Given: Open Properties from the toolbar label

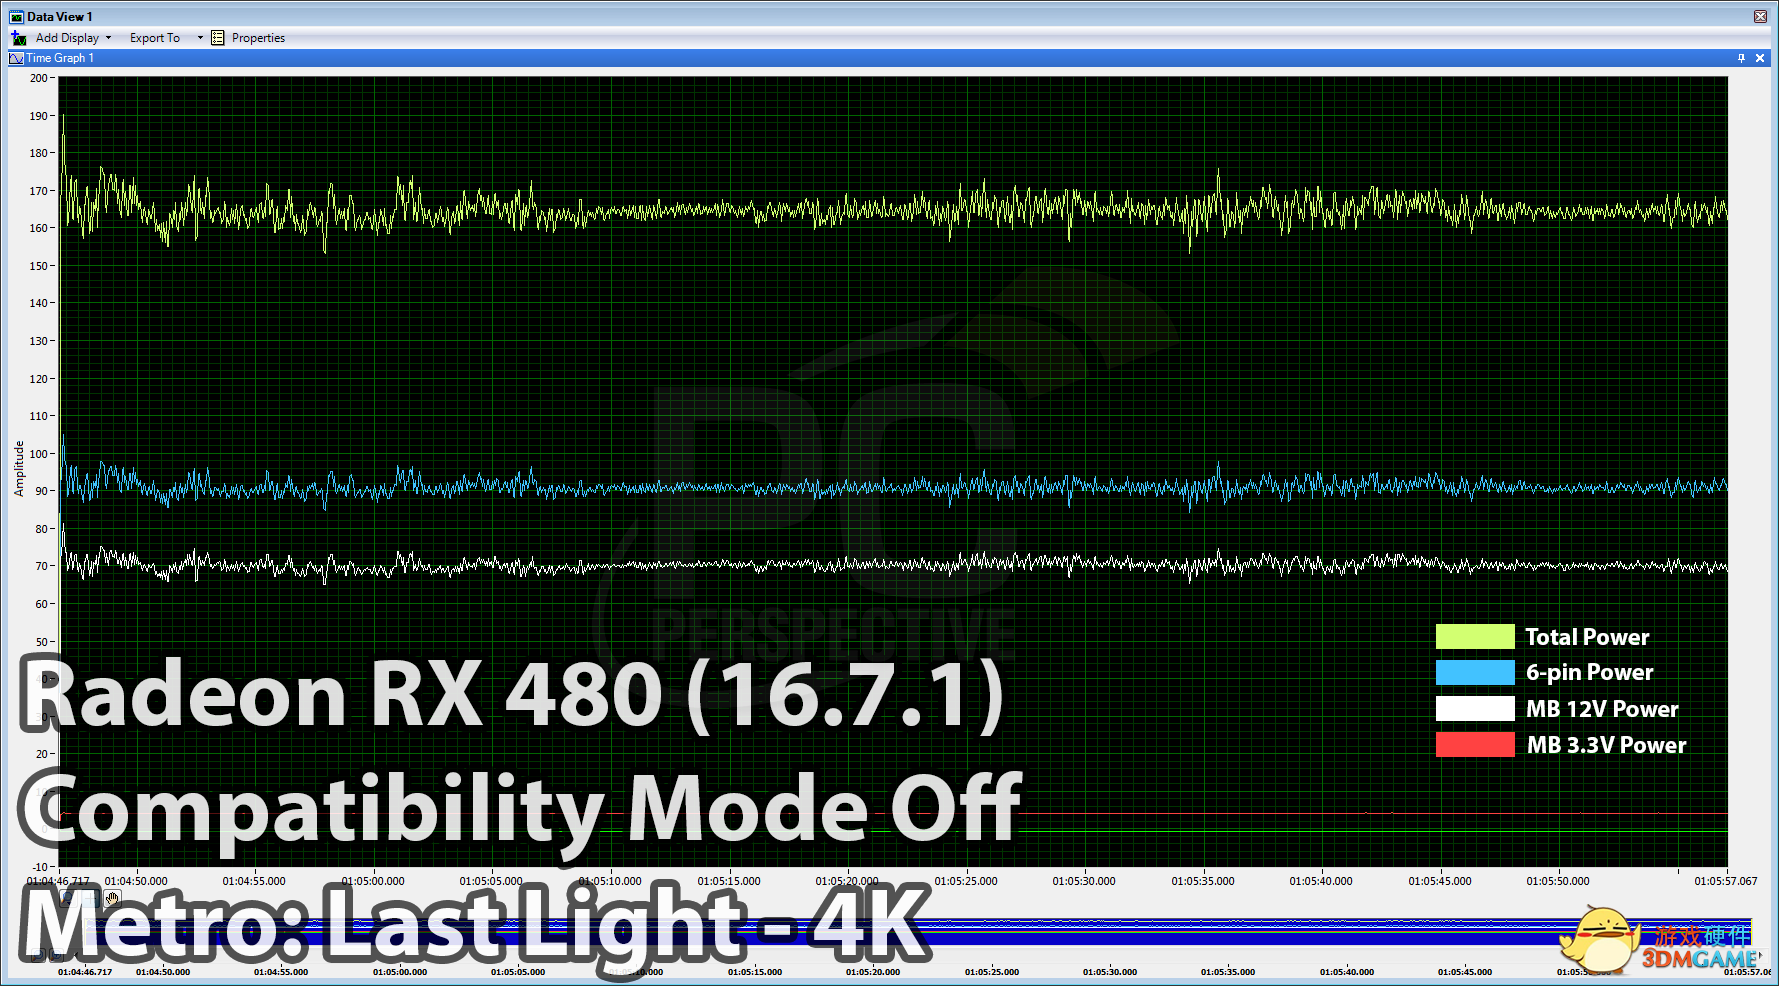Looking at the screenshot, I should [x=258, y=38].
